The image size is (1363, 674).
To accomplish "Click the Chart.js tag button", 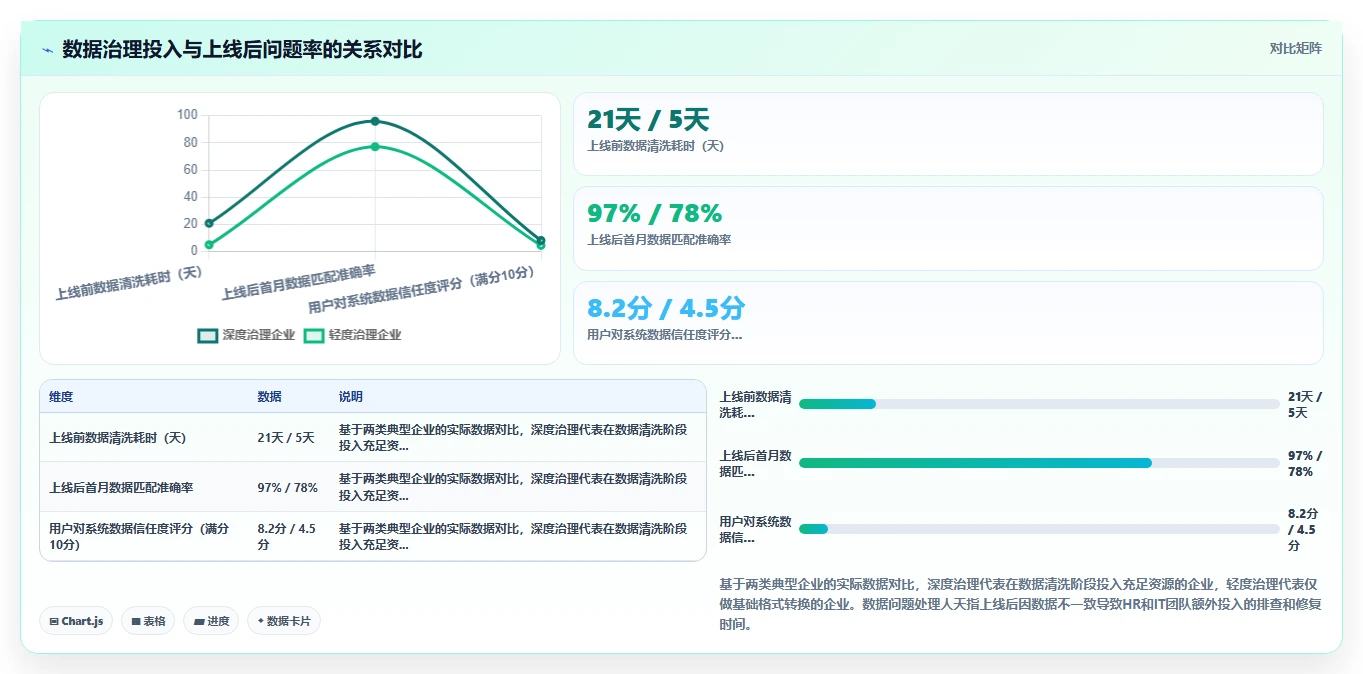I will (77, 621).
